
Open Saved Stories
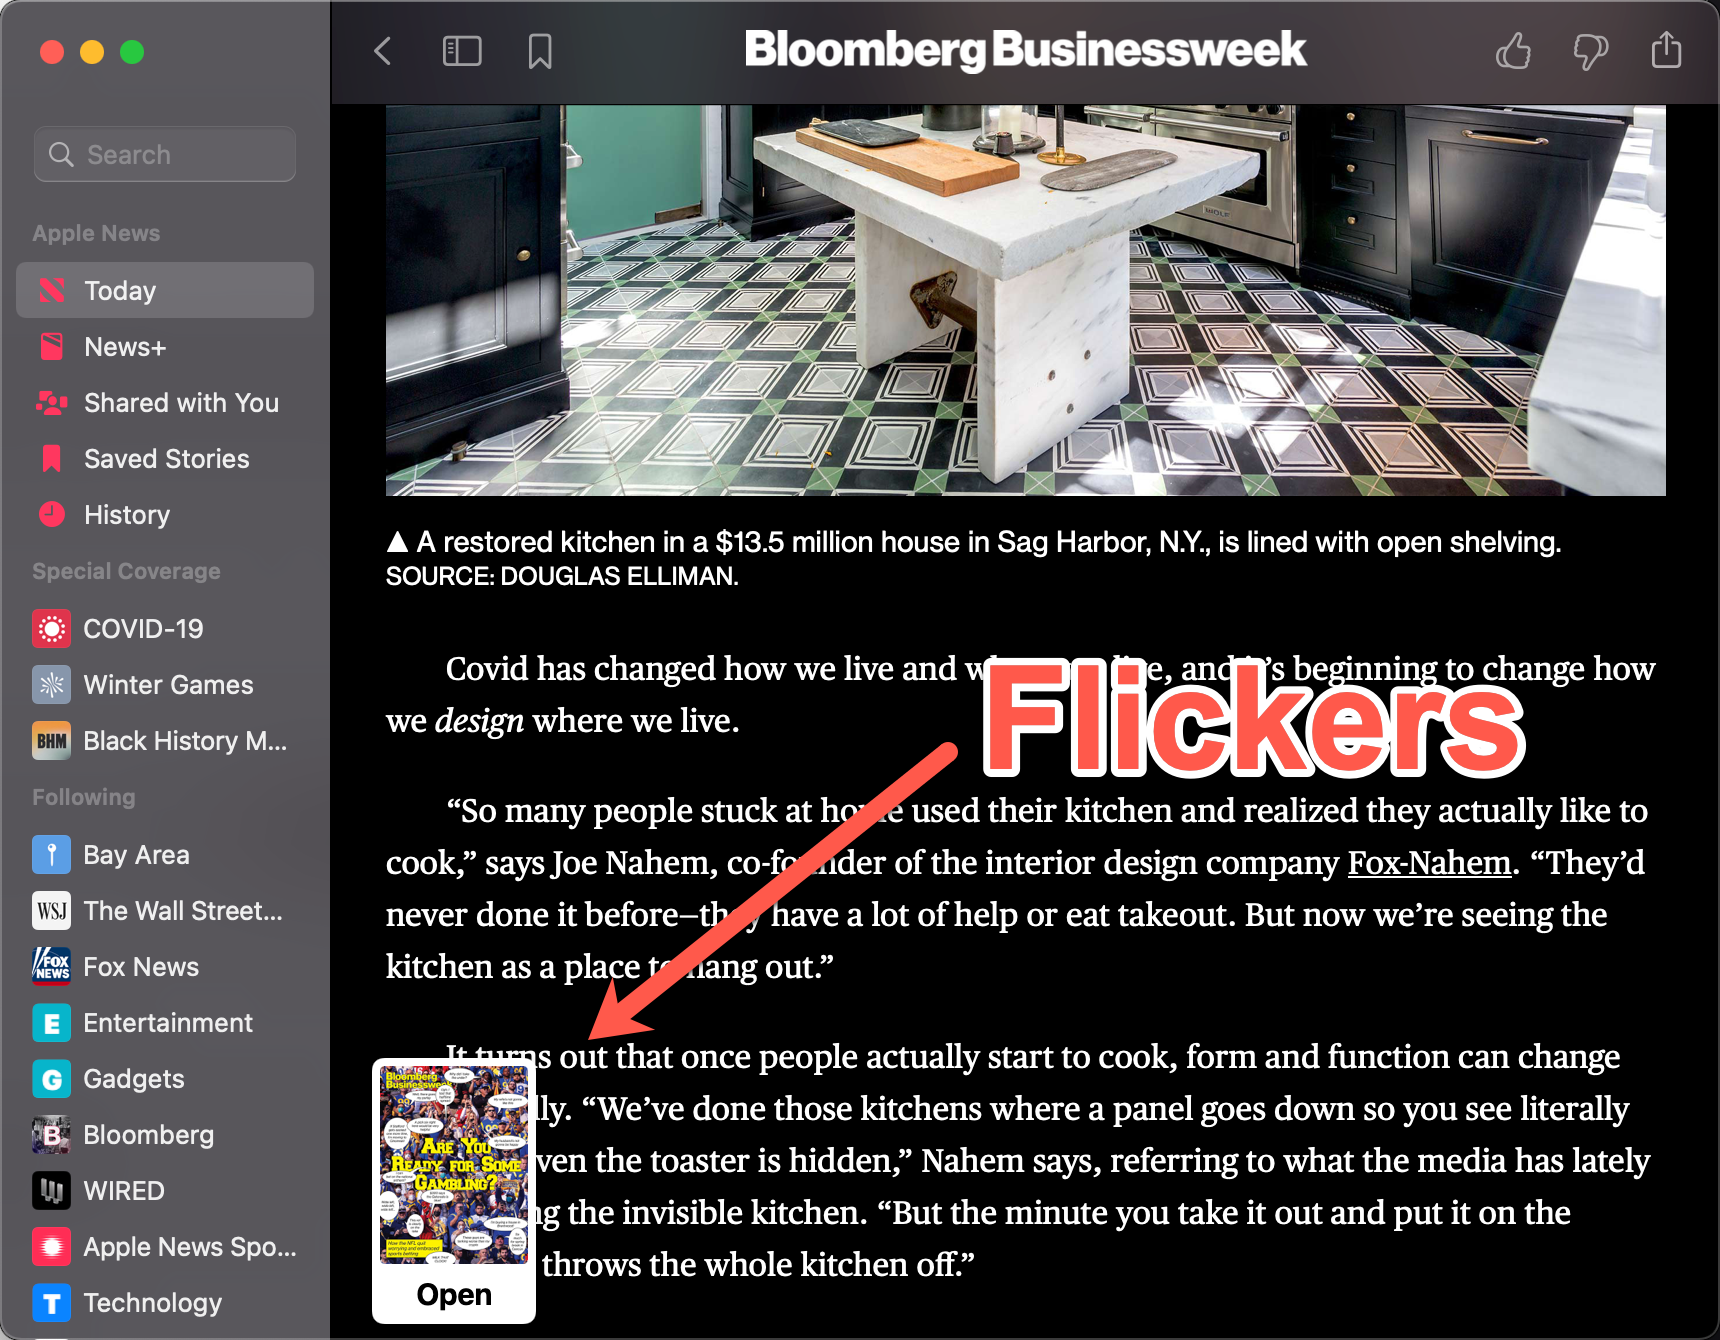pos(165,459)
